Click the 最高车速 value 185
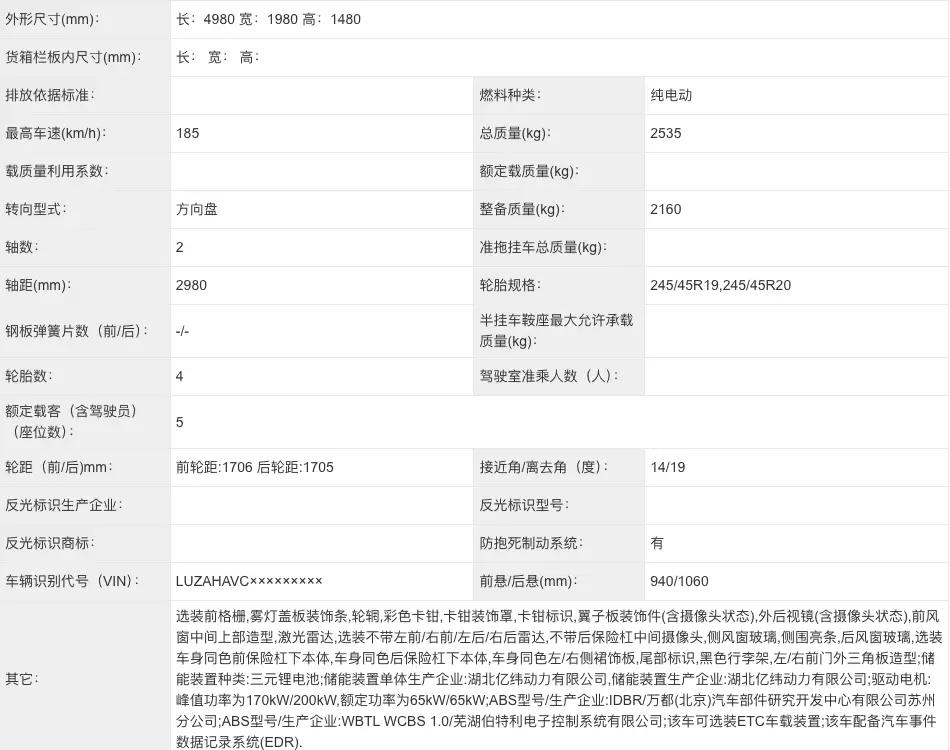 187,133
